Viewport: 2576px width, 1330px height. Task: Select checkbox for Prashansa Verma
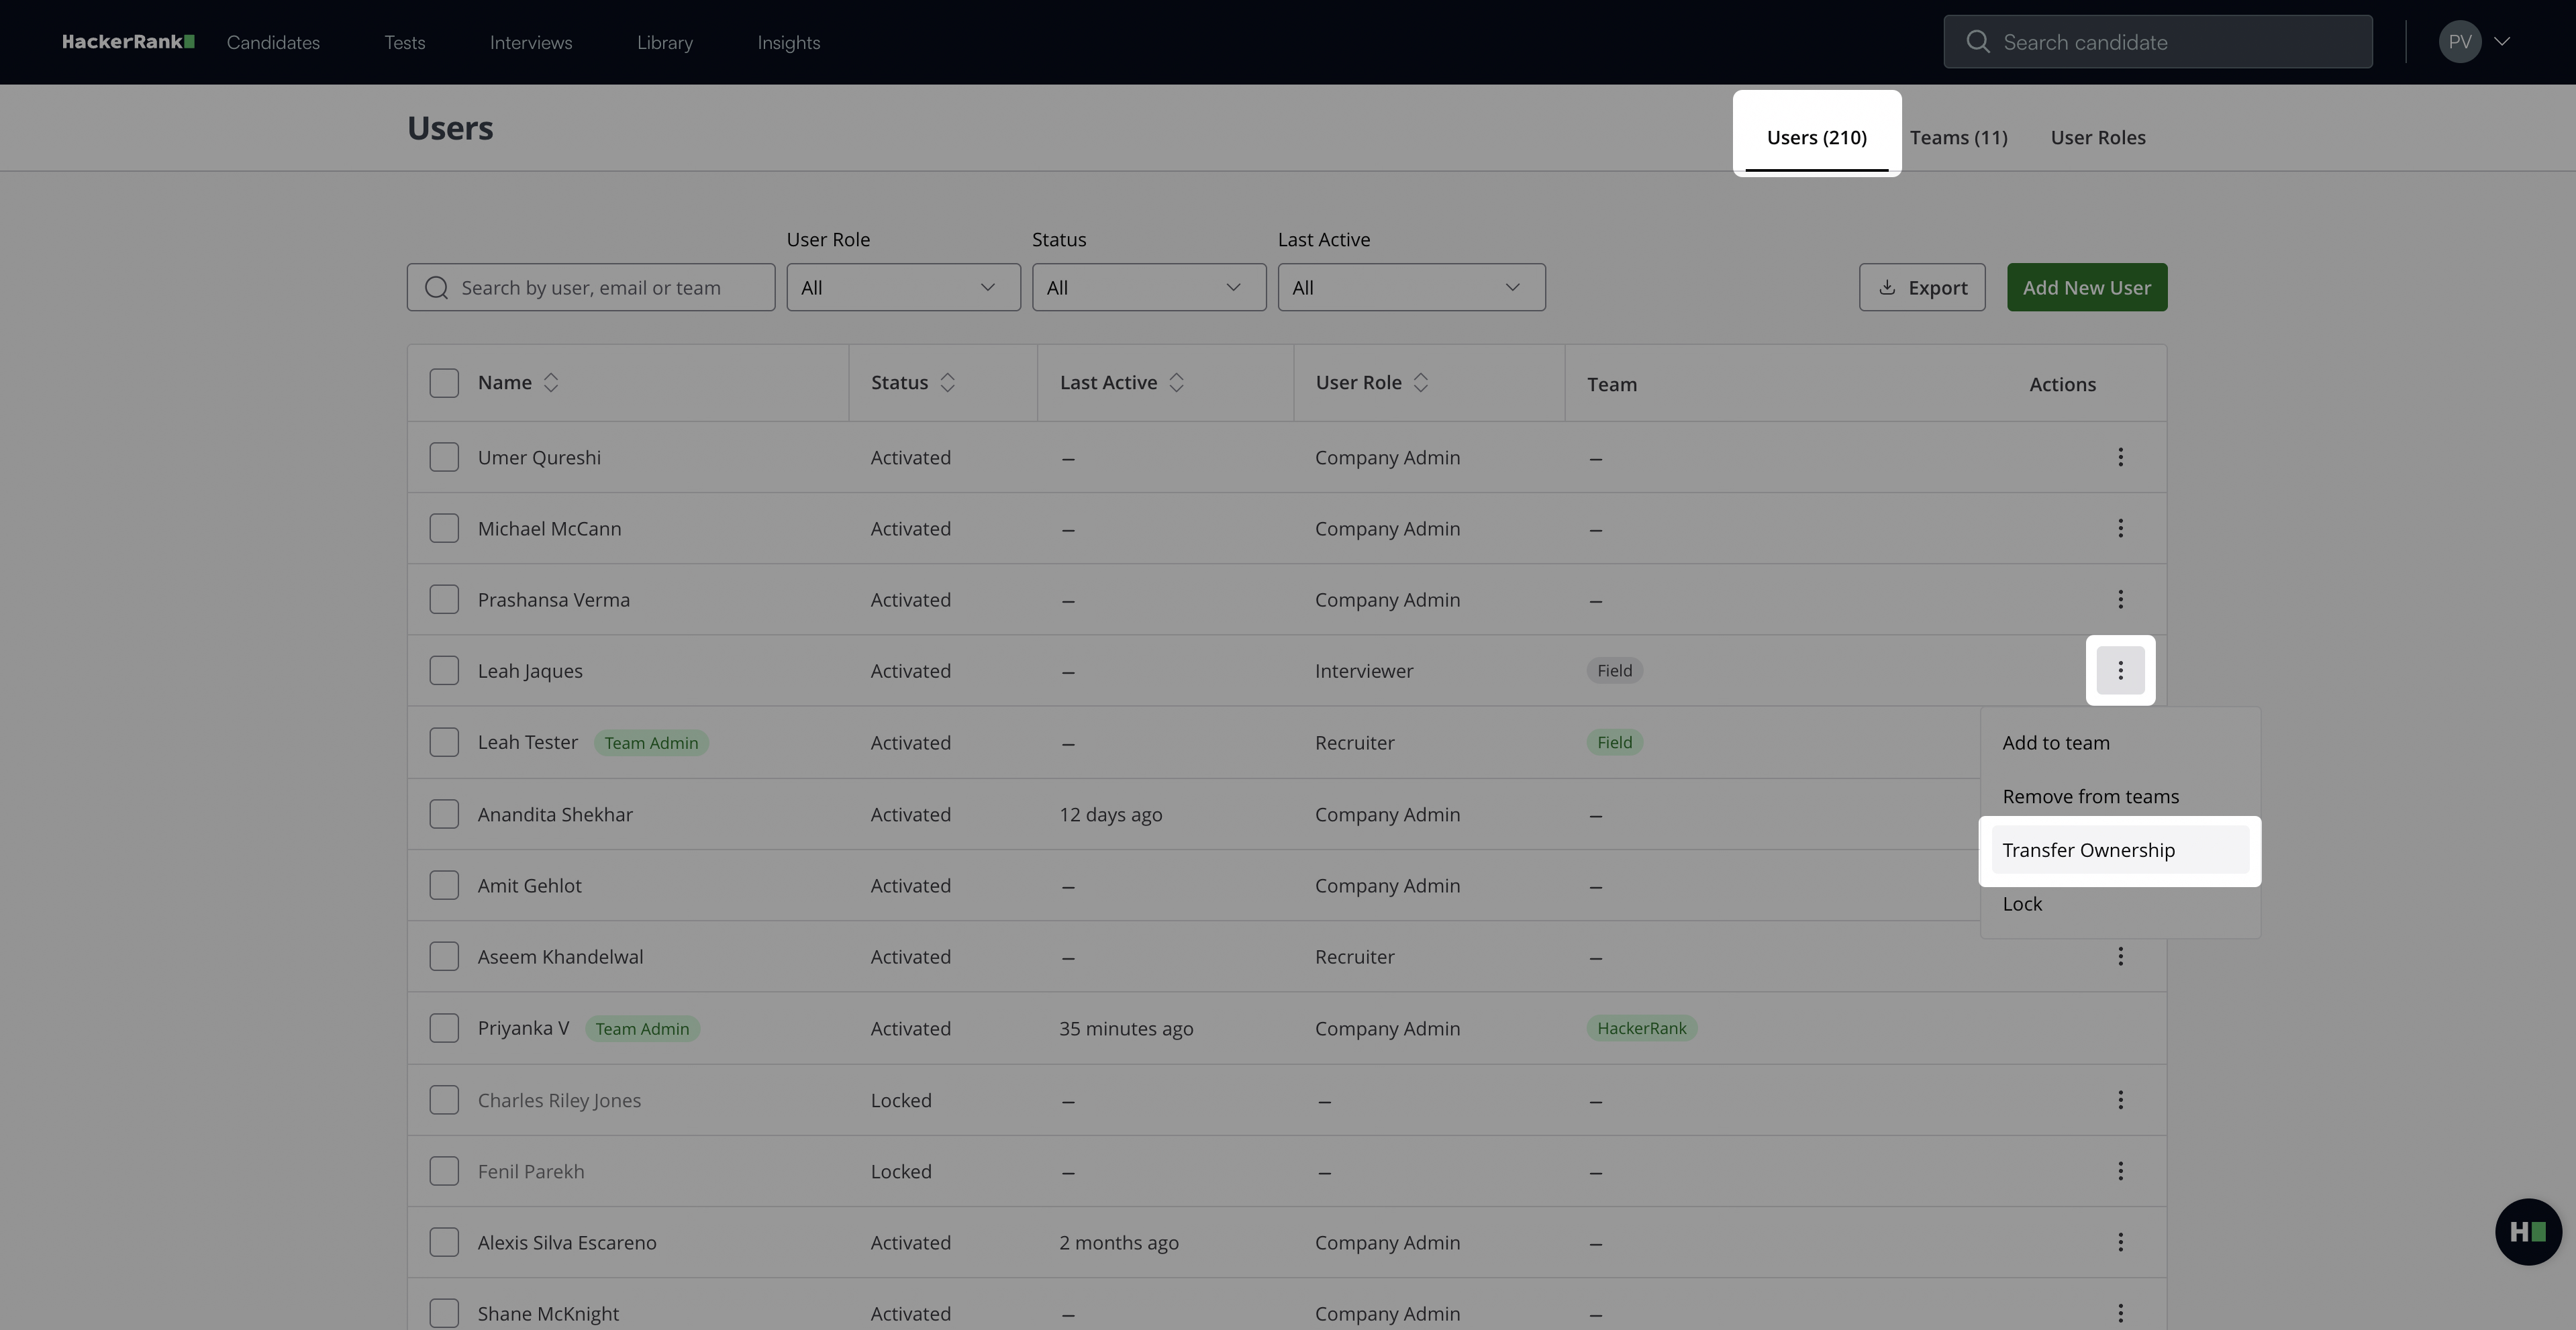point(444,599)
